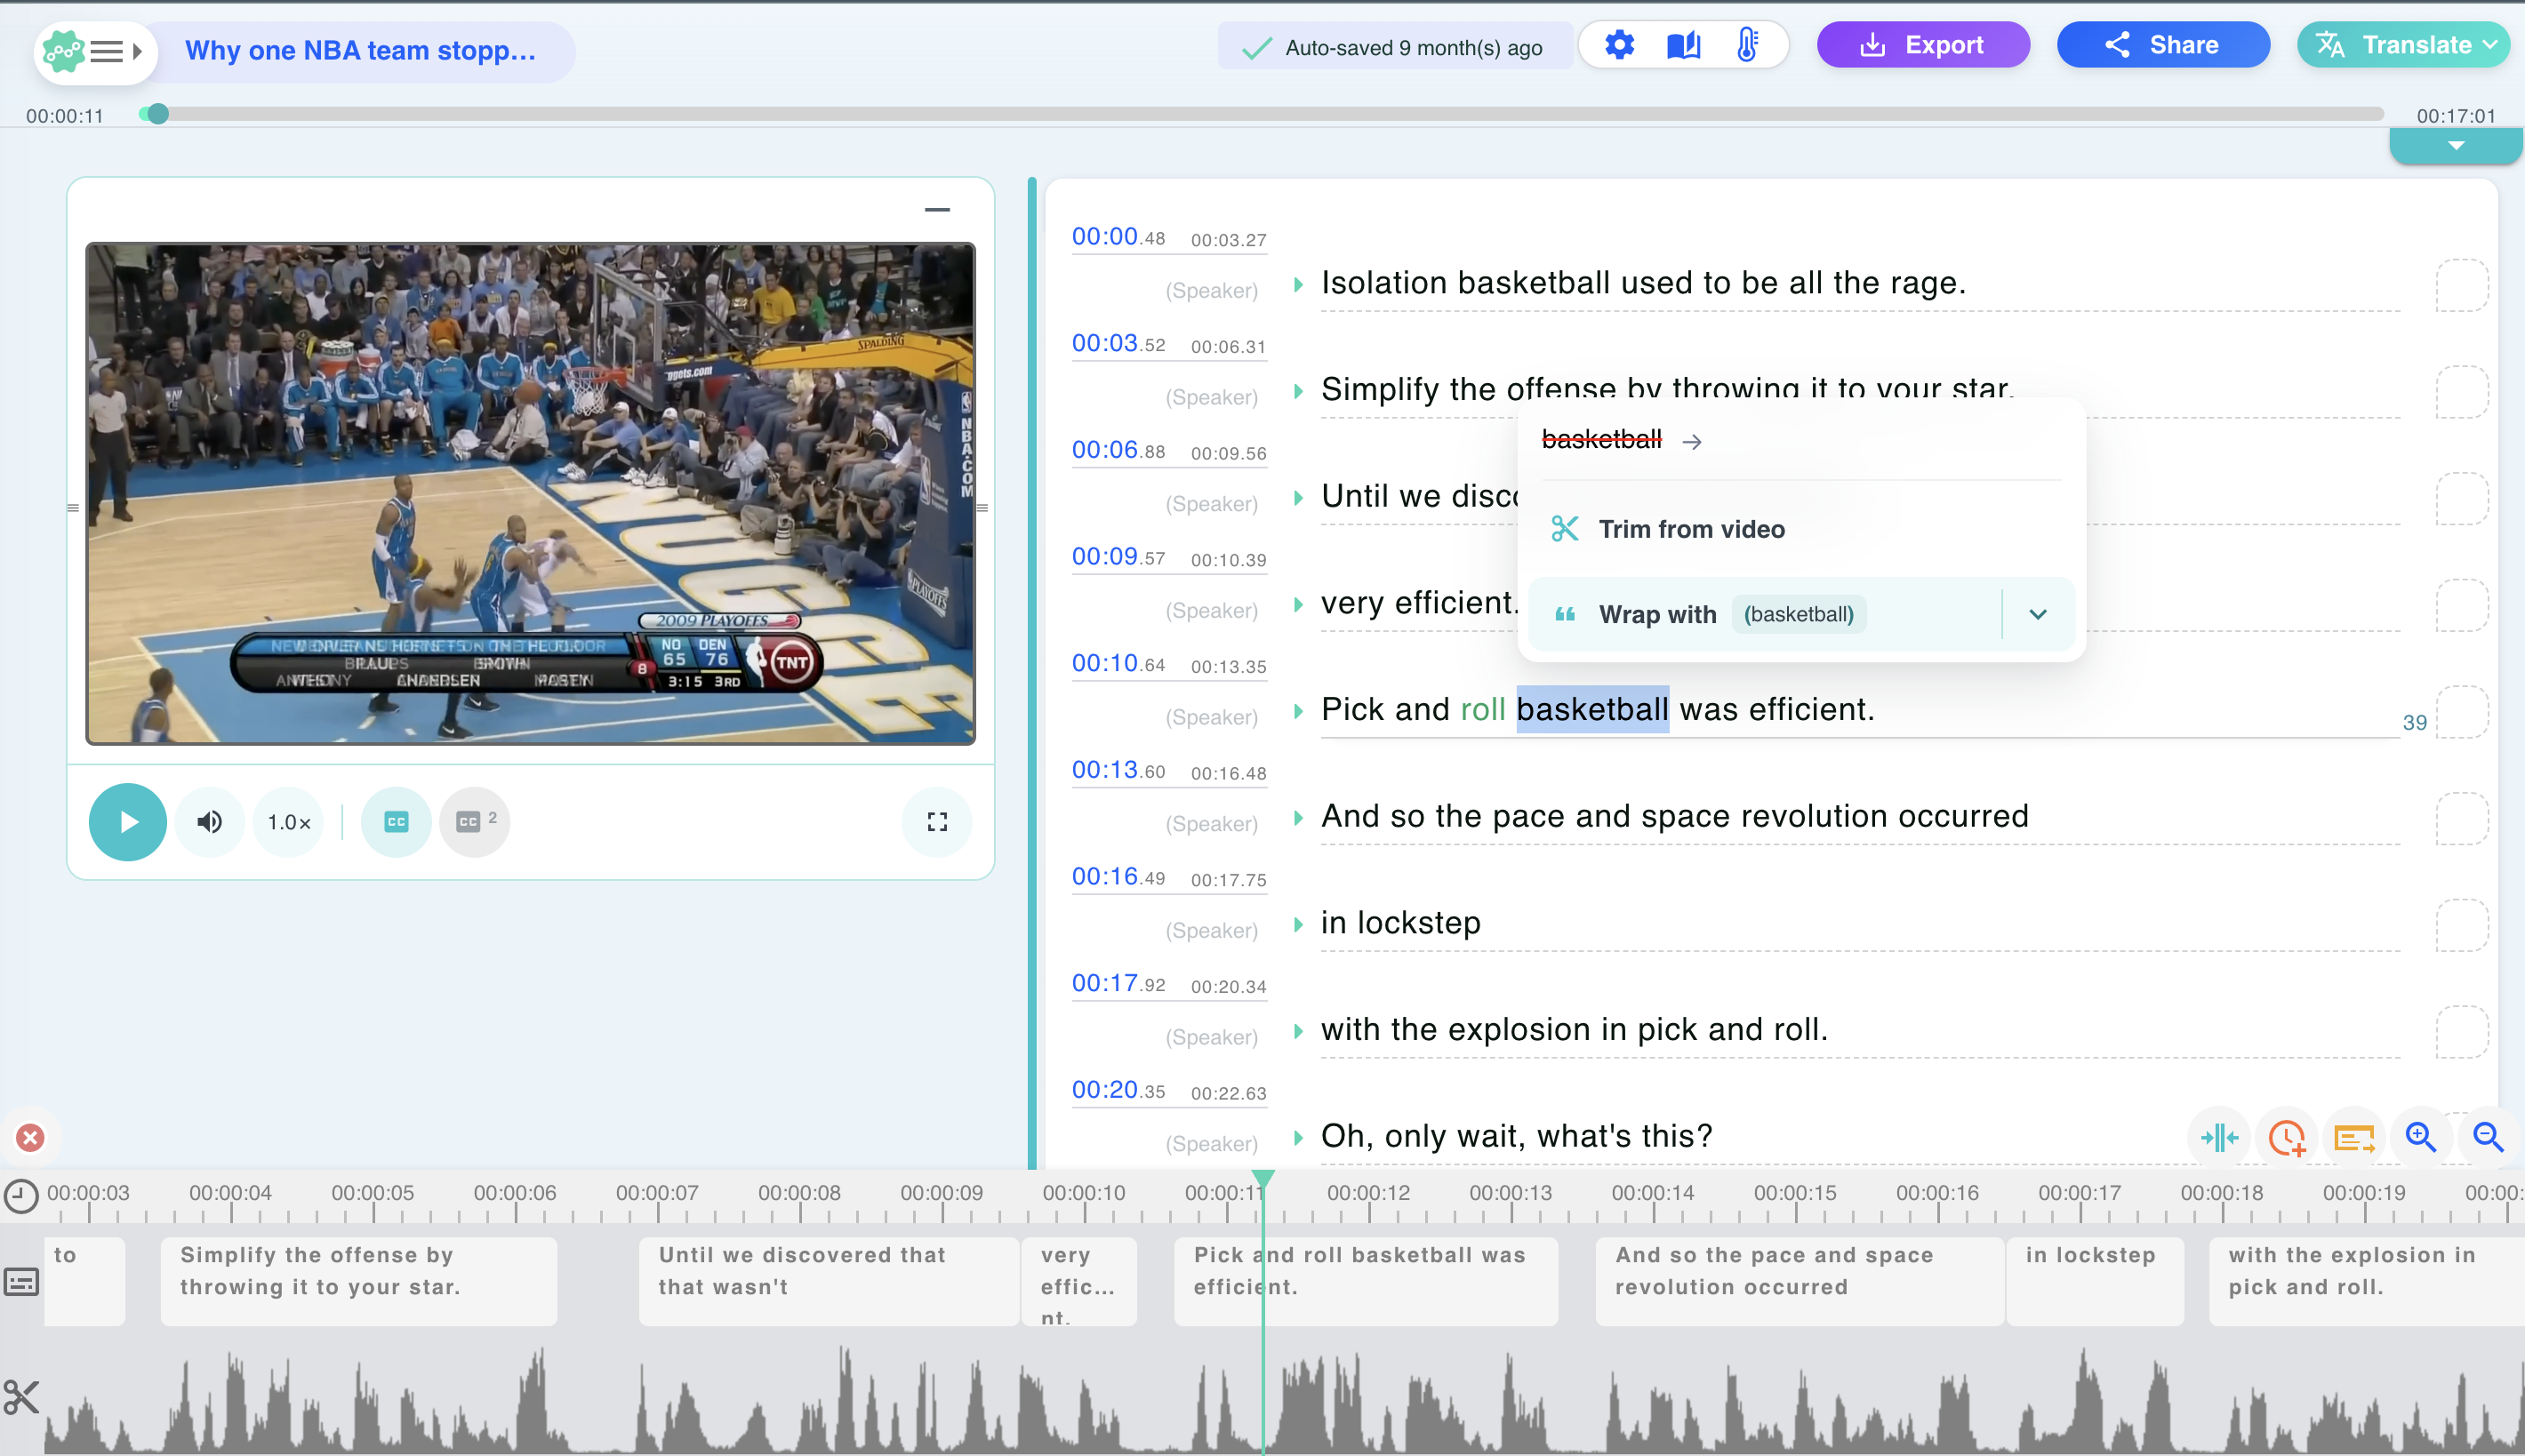Viewport: 2525px width, 1456px height.
Task: Mute the video with the volume icon
Action: click(x=209, y=822)
